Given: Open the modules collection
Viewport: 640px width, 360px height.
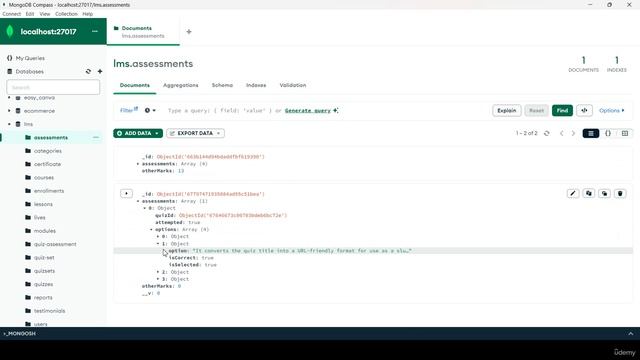Looking at the screenshot, I should [x=44, y=231].
